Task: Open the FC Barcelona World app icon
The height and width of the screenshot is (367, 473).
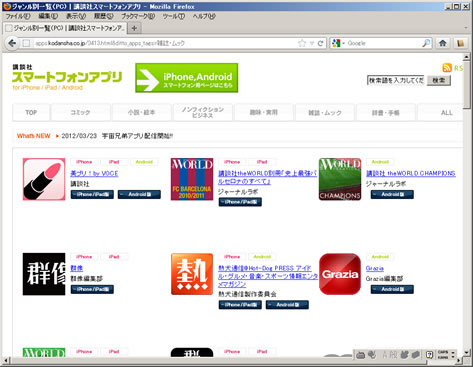Action: pos(192,179)
